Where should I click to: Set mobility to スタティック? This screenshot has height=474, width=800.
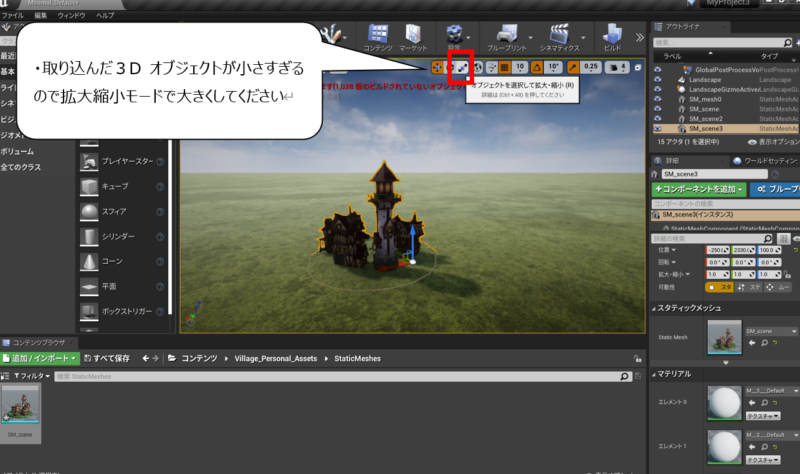tap(720, 287)
